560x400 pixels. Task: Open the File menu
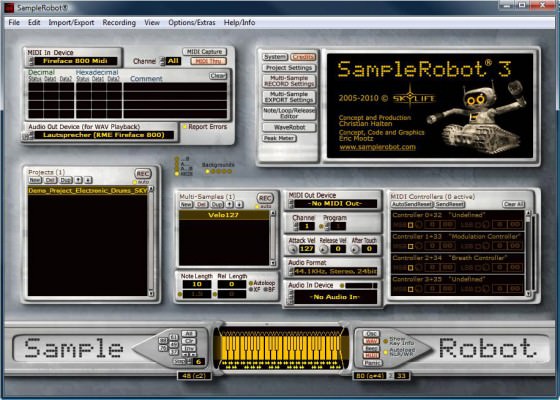pos(14,22)
